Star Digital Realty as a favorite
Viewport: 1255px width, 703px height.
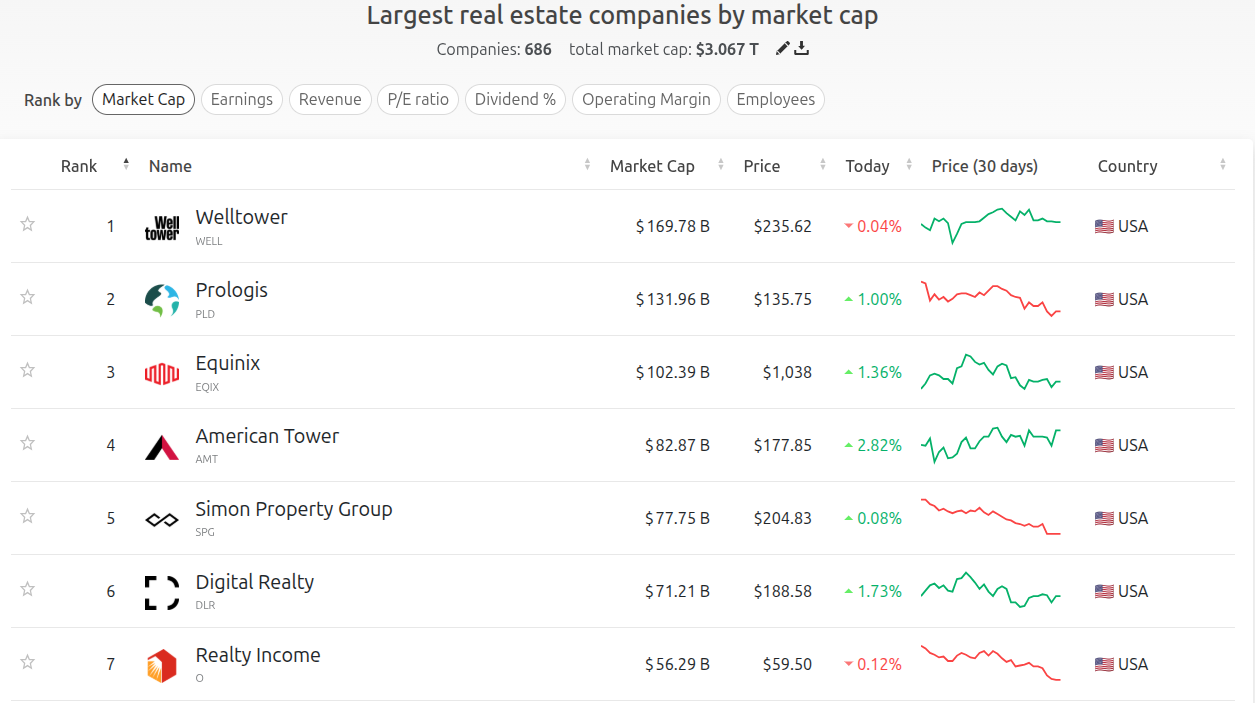coord(28,589)
